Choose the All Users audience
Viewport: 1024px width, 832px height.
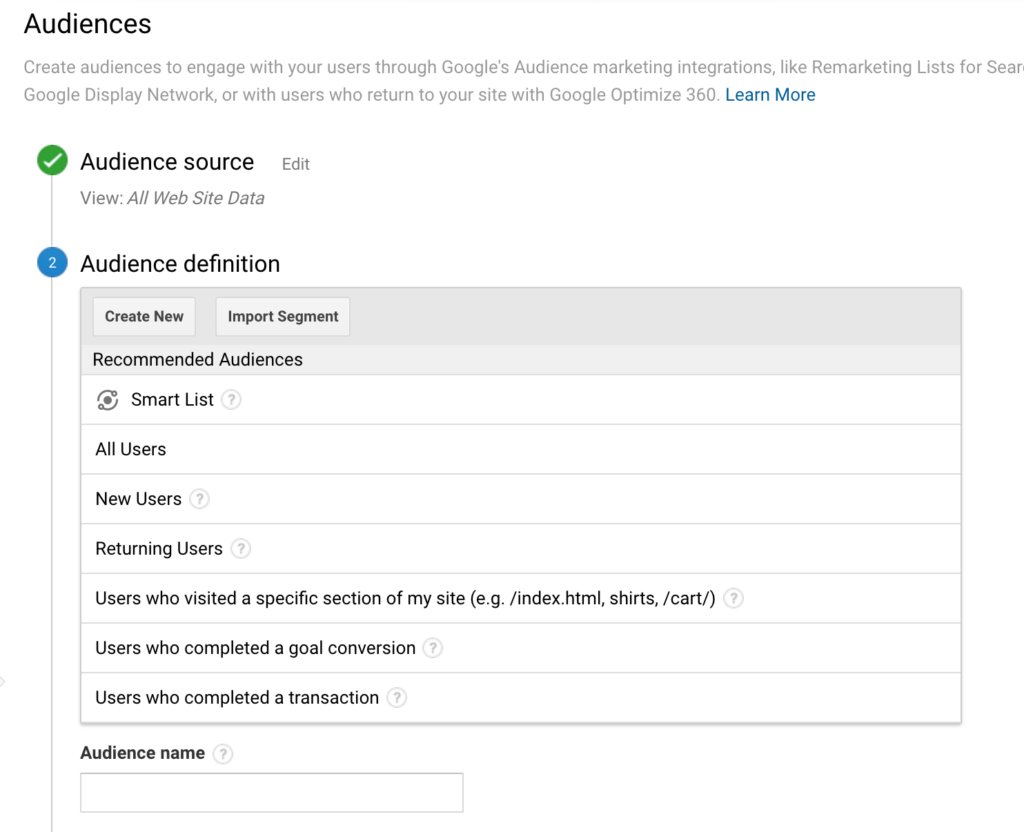pos(131,450)
